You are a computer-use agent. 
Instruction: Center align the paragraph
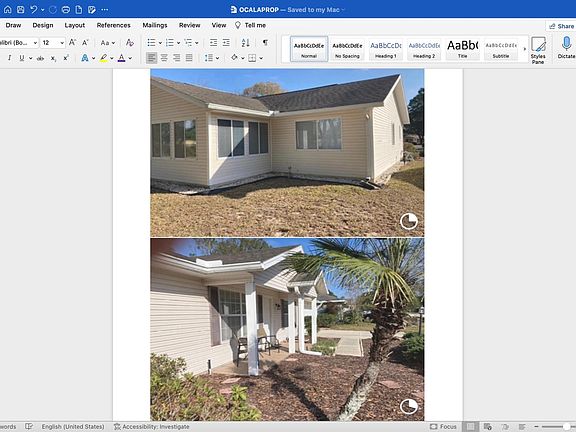click(164, 58)
